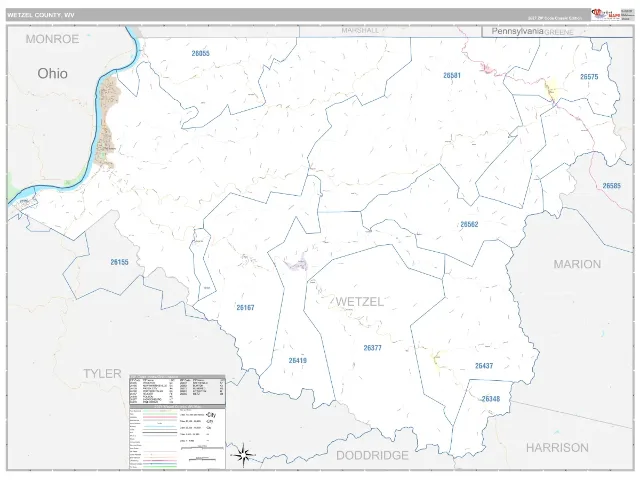Click the ZIP code label 26562
This screenshot has height=480, width=640.
point(469,224)
